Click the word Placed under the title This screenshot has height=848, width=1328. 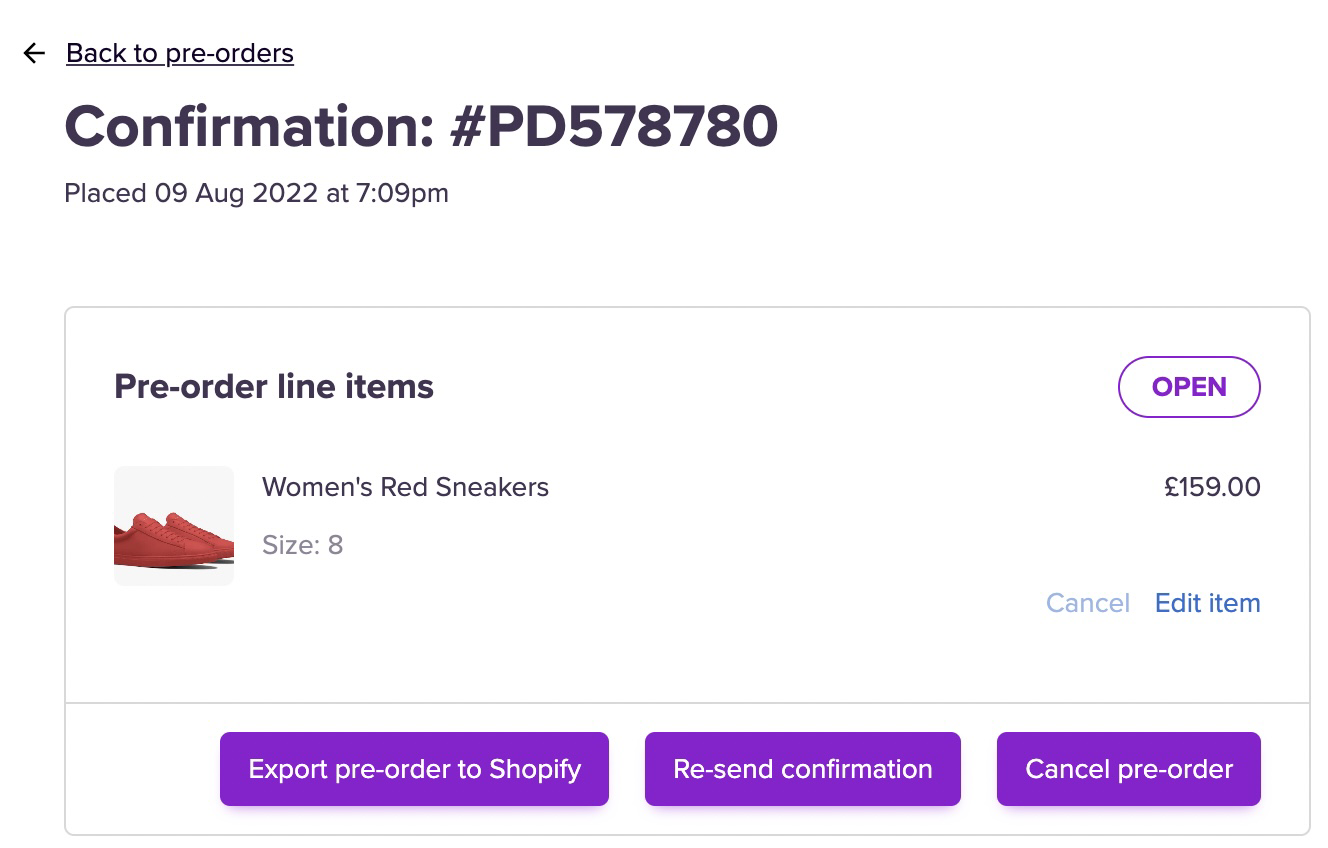pos(105,193)
